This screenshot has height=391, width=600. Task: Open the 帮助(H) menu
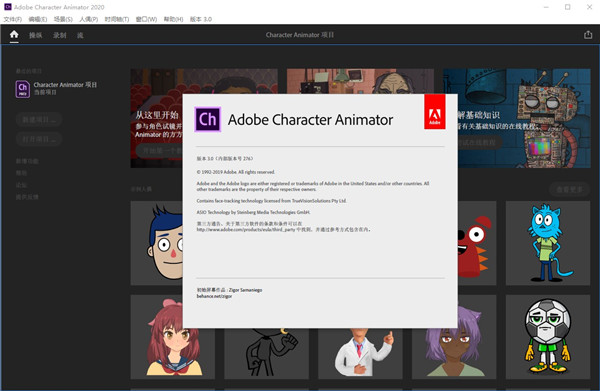(173, 19)
